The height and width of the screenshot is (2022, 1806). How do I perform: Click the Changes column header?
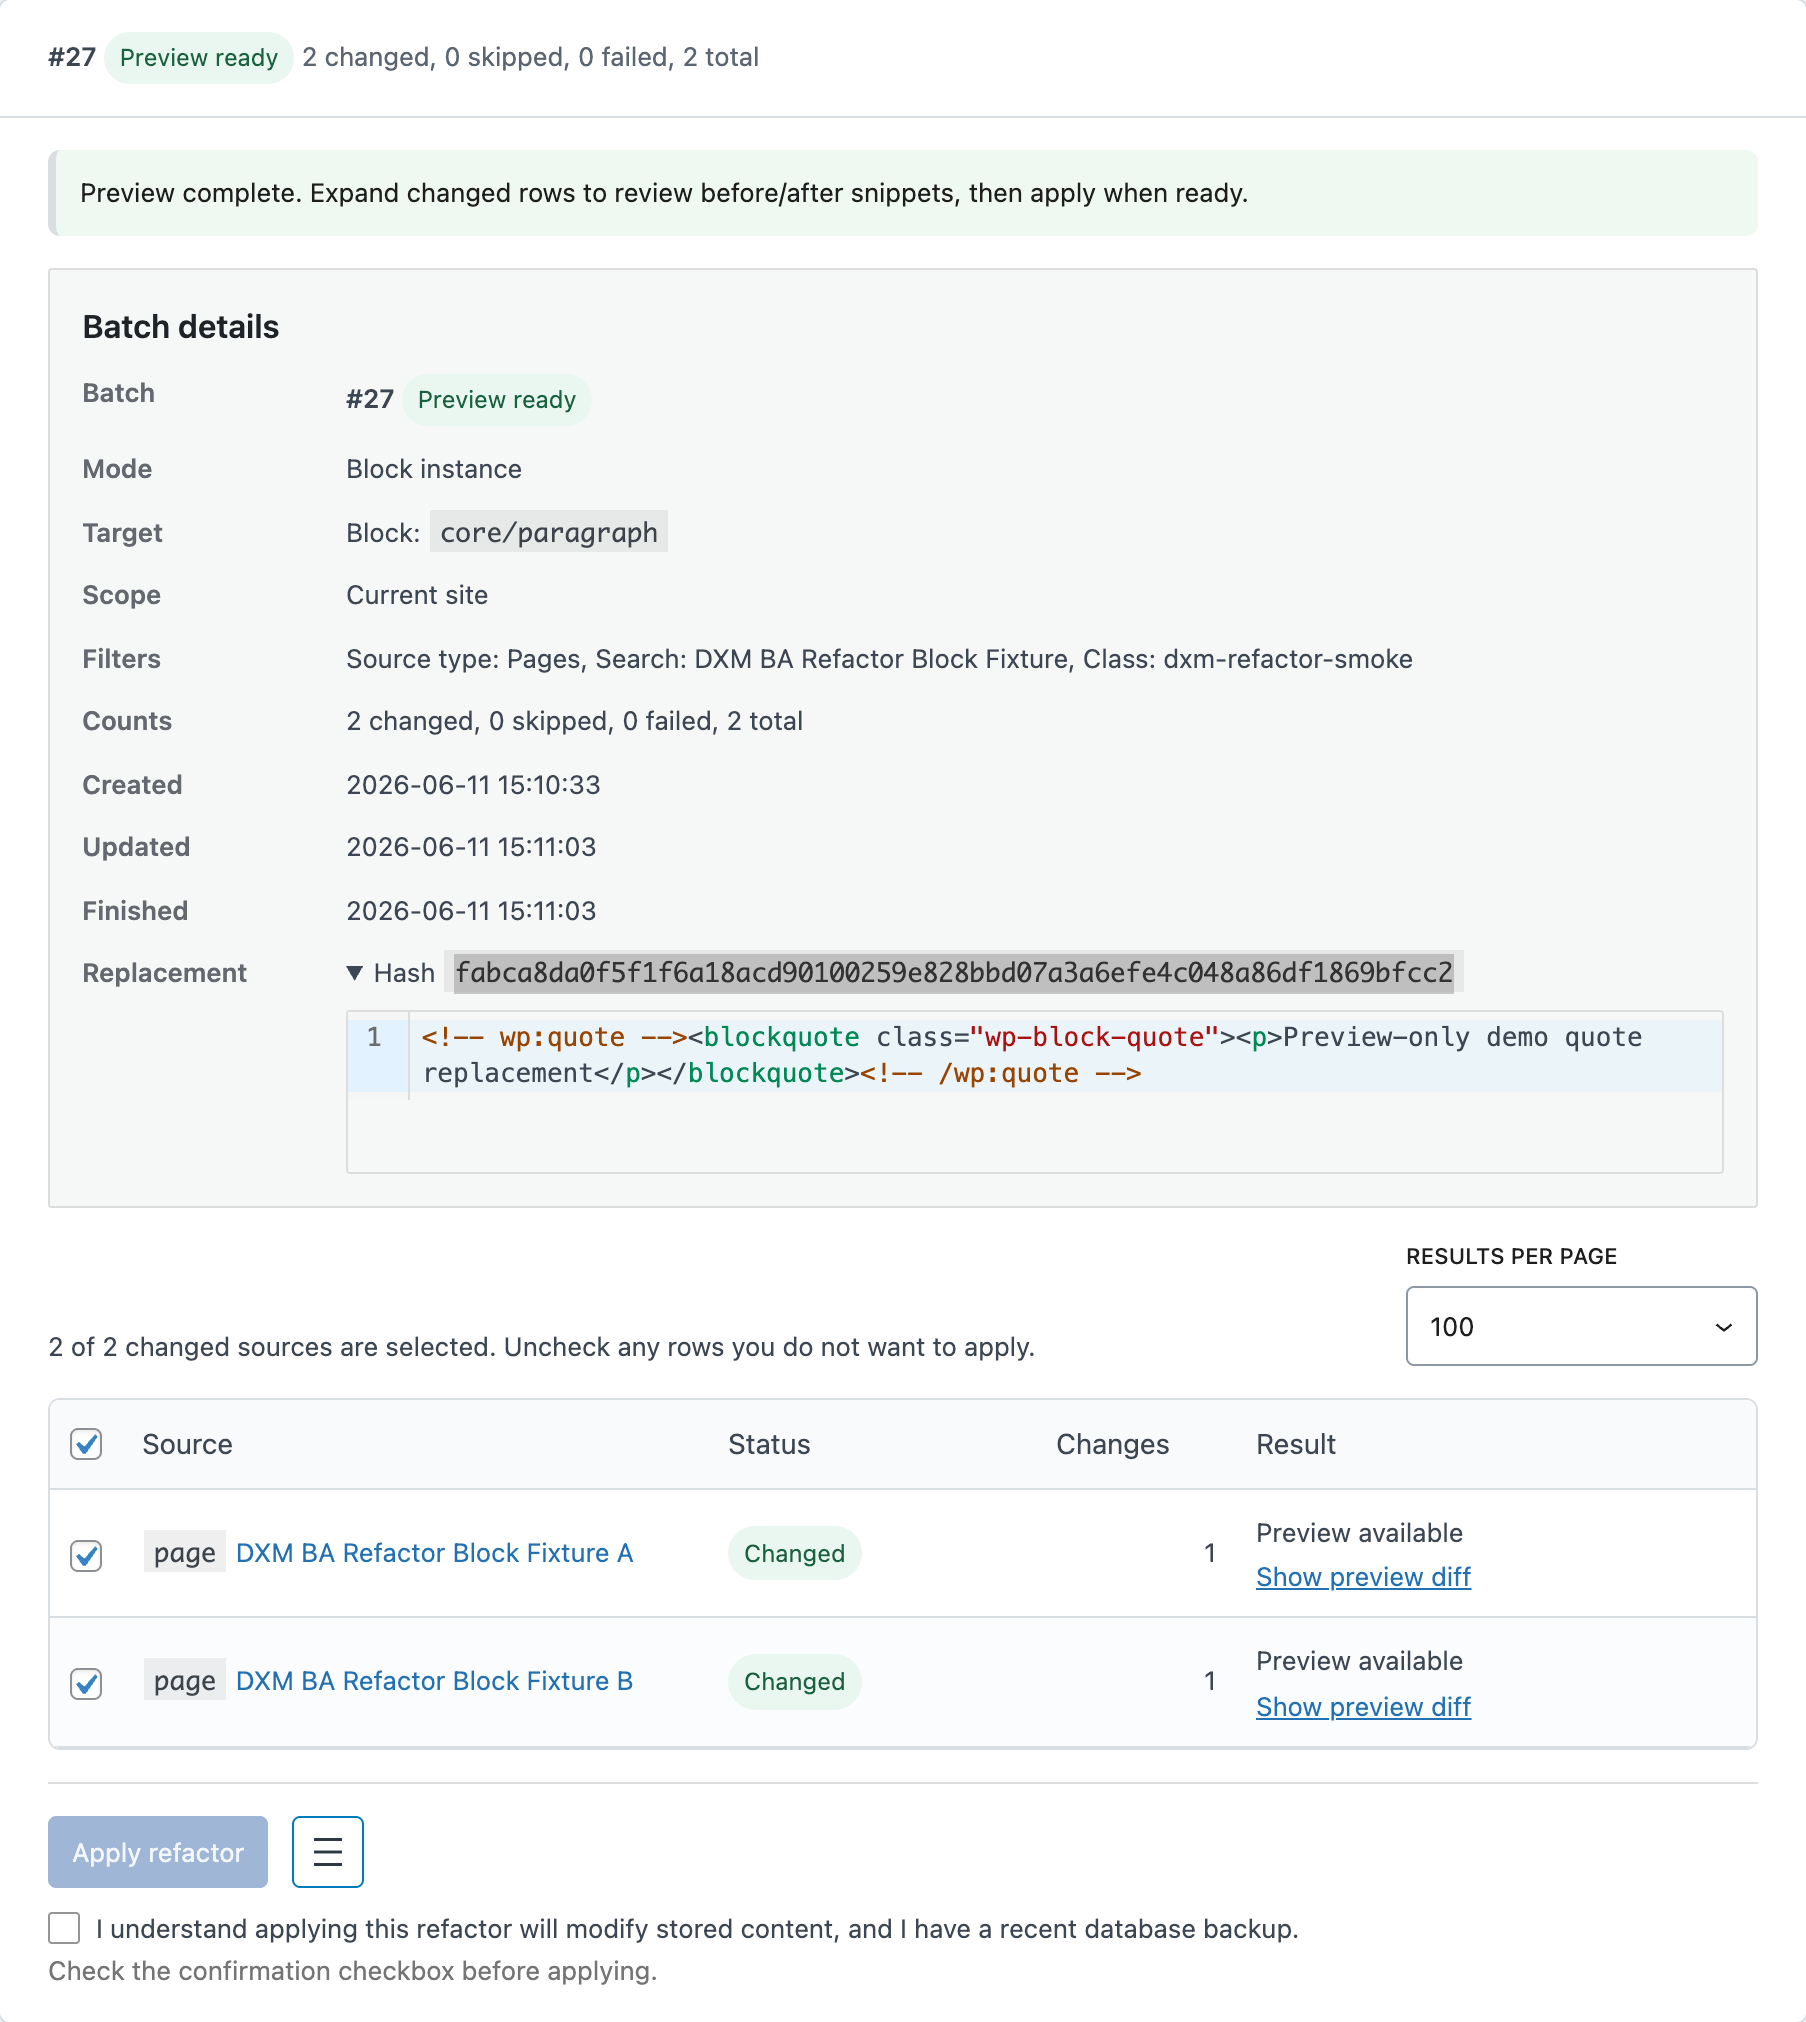tap(1113, 1444)
